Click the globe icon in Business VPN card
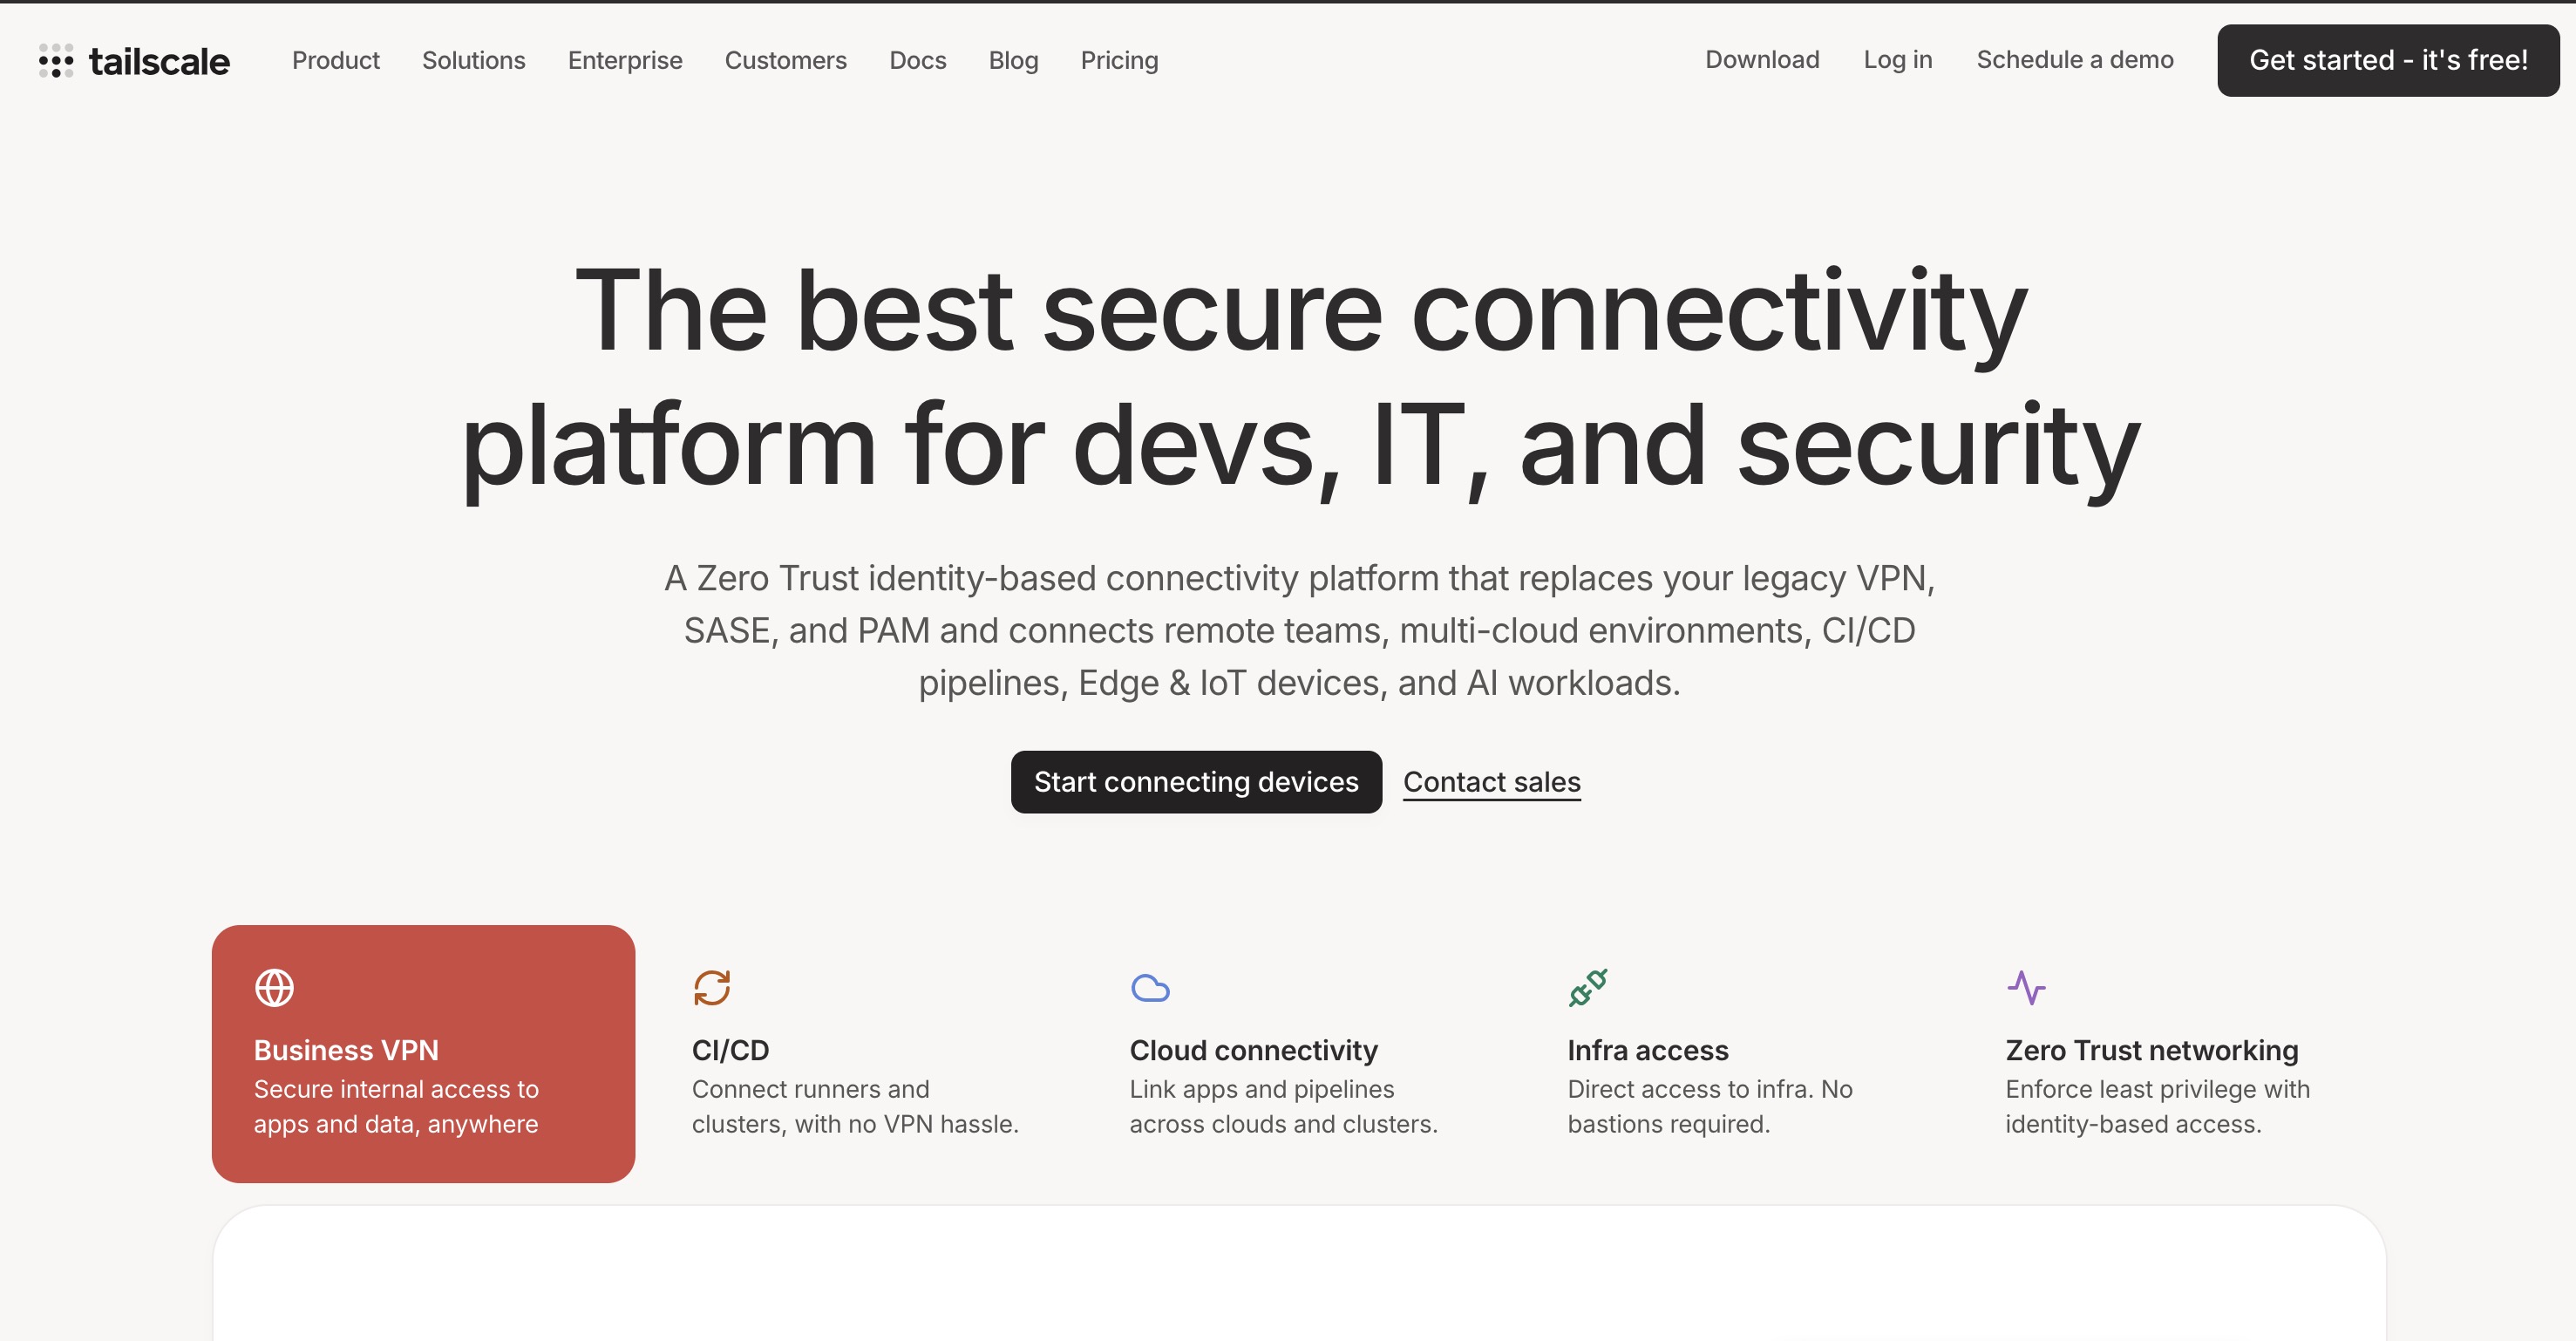 [274, 988]
